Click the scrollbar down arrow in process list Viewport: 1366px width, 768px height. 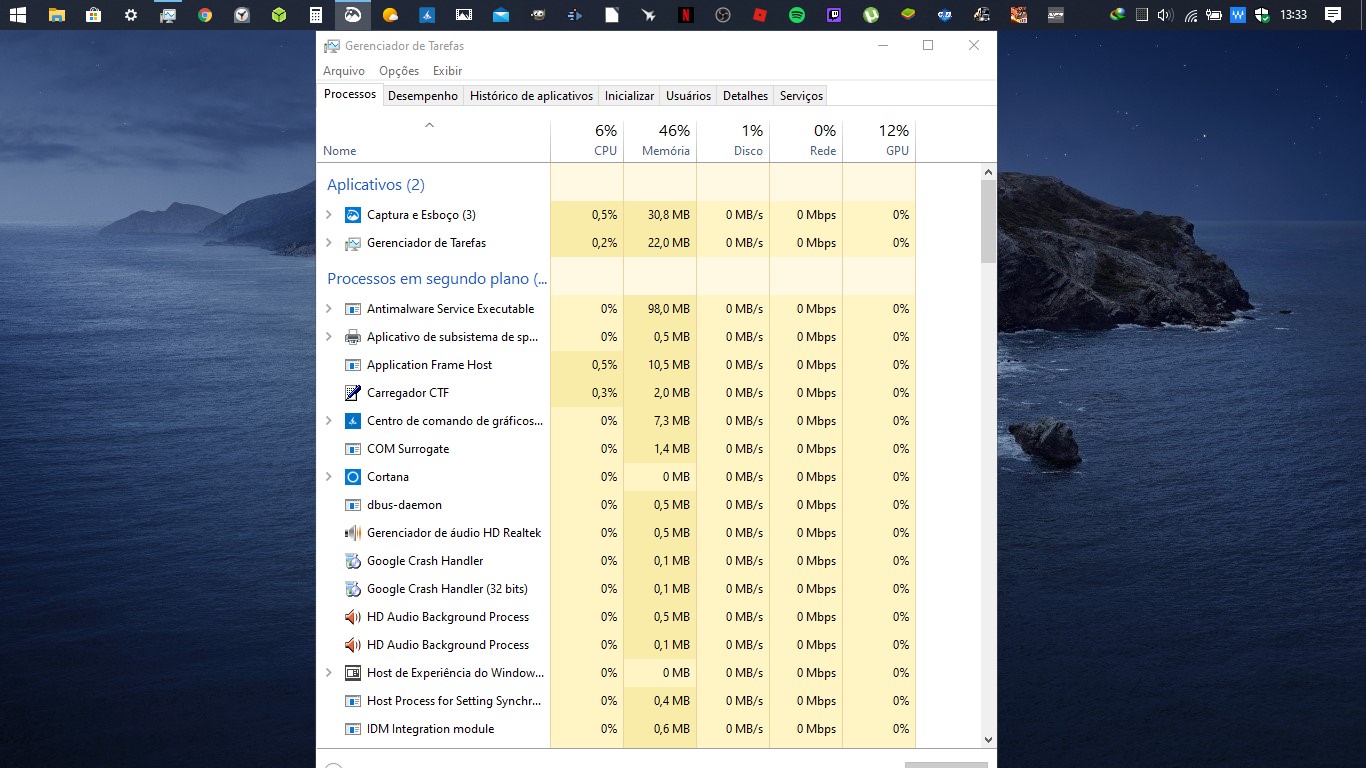coord(988,740)
